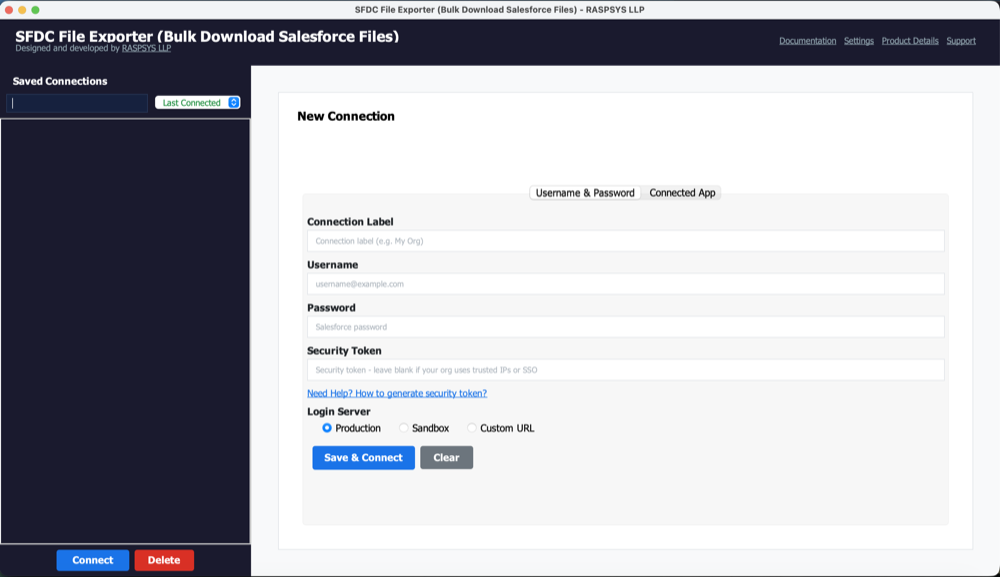The image size is (1000, 577).
Task: Click the Saved Connections heading
Action: [x=60, y=81]
